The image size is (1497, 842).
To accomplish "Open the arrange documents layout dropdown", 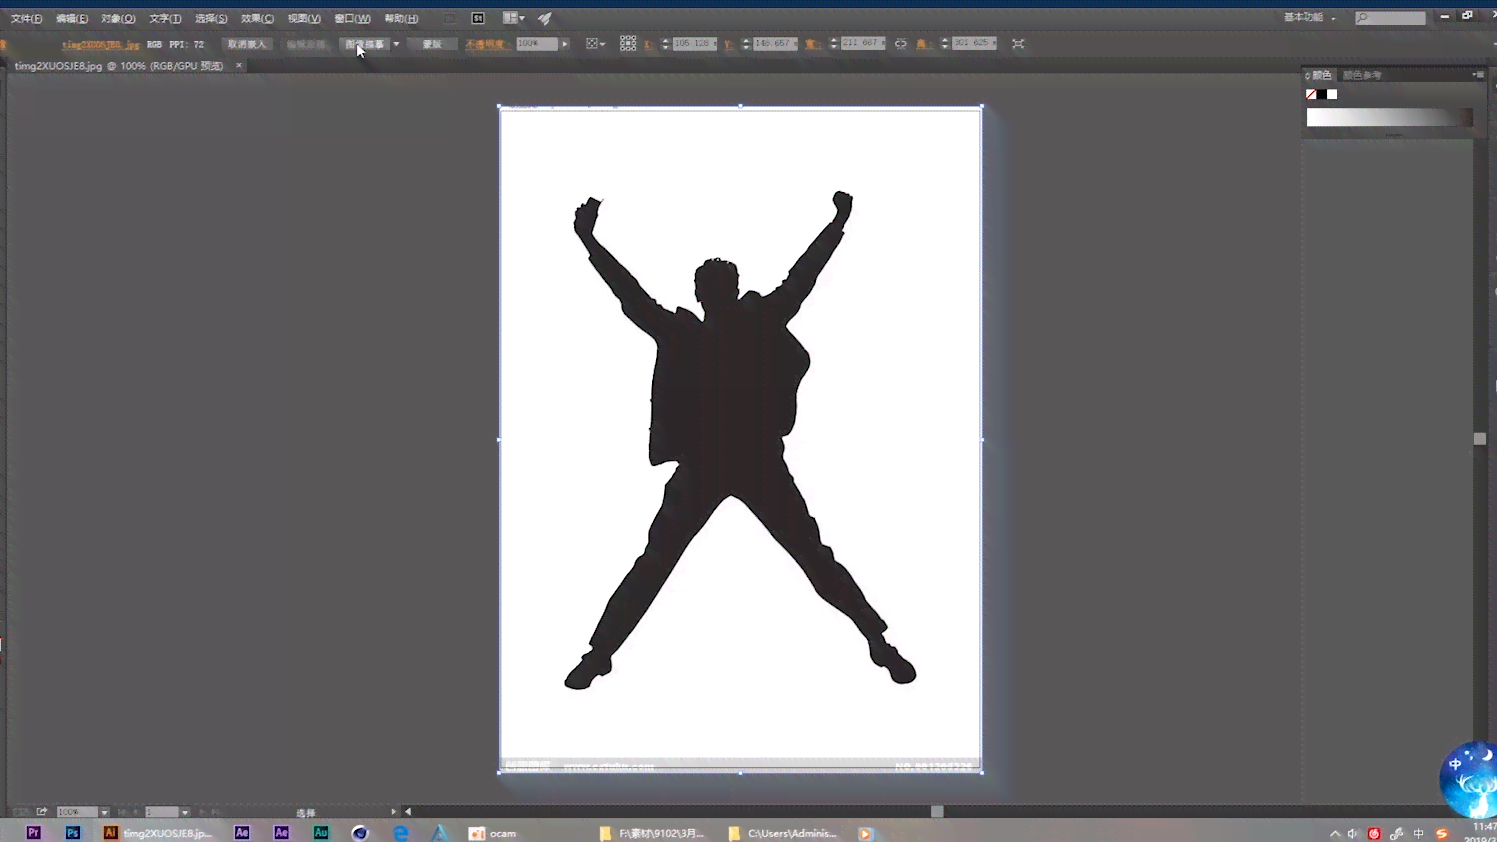I will pos(514,18).
